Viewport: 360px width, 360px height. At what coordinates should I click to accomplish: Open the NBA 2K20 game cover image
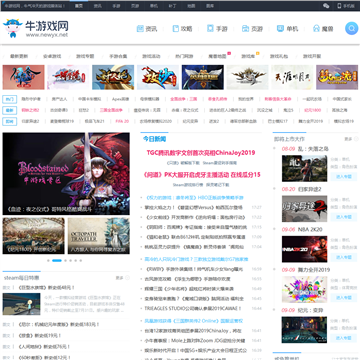pyautogui.click(x=304, y=249)
